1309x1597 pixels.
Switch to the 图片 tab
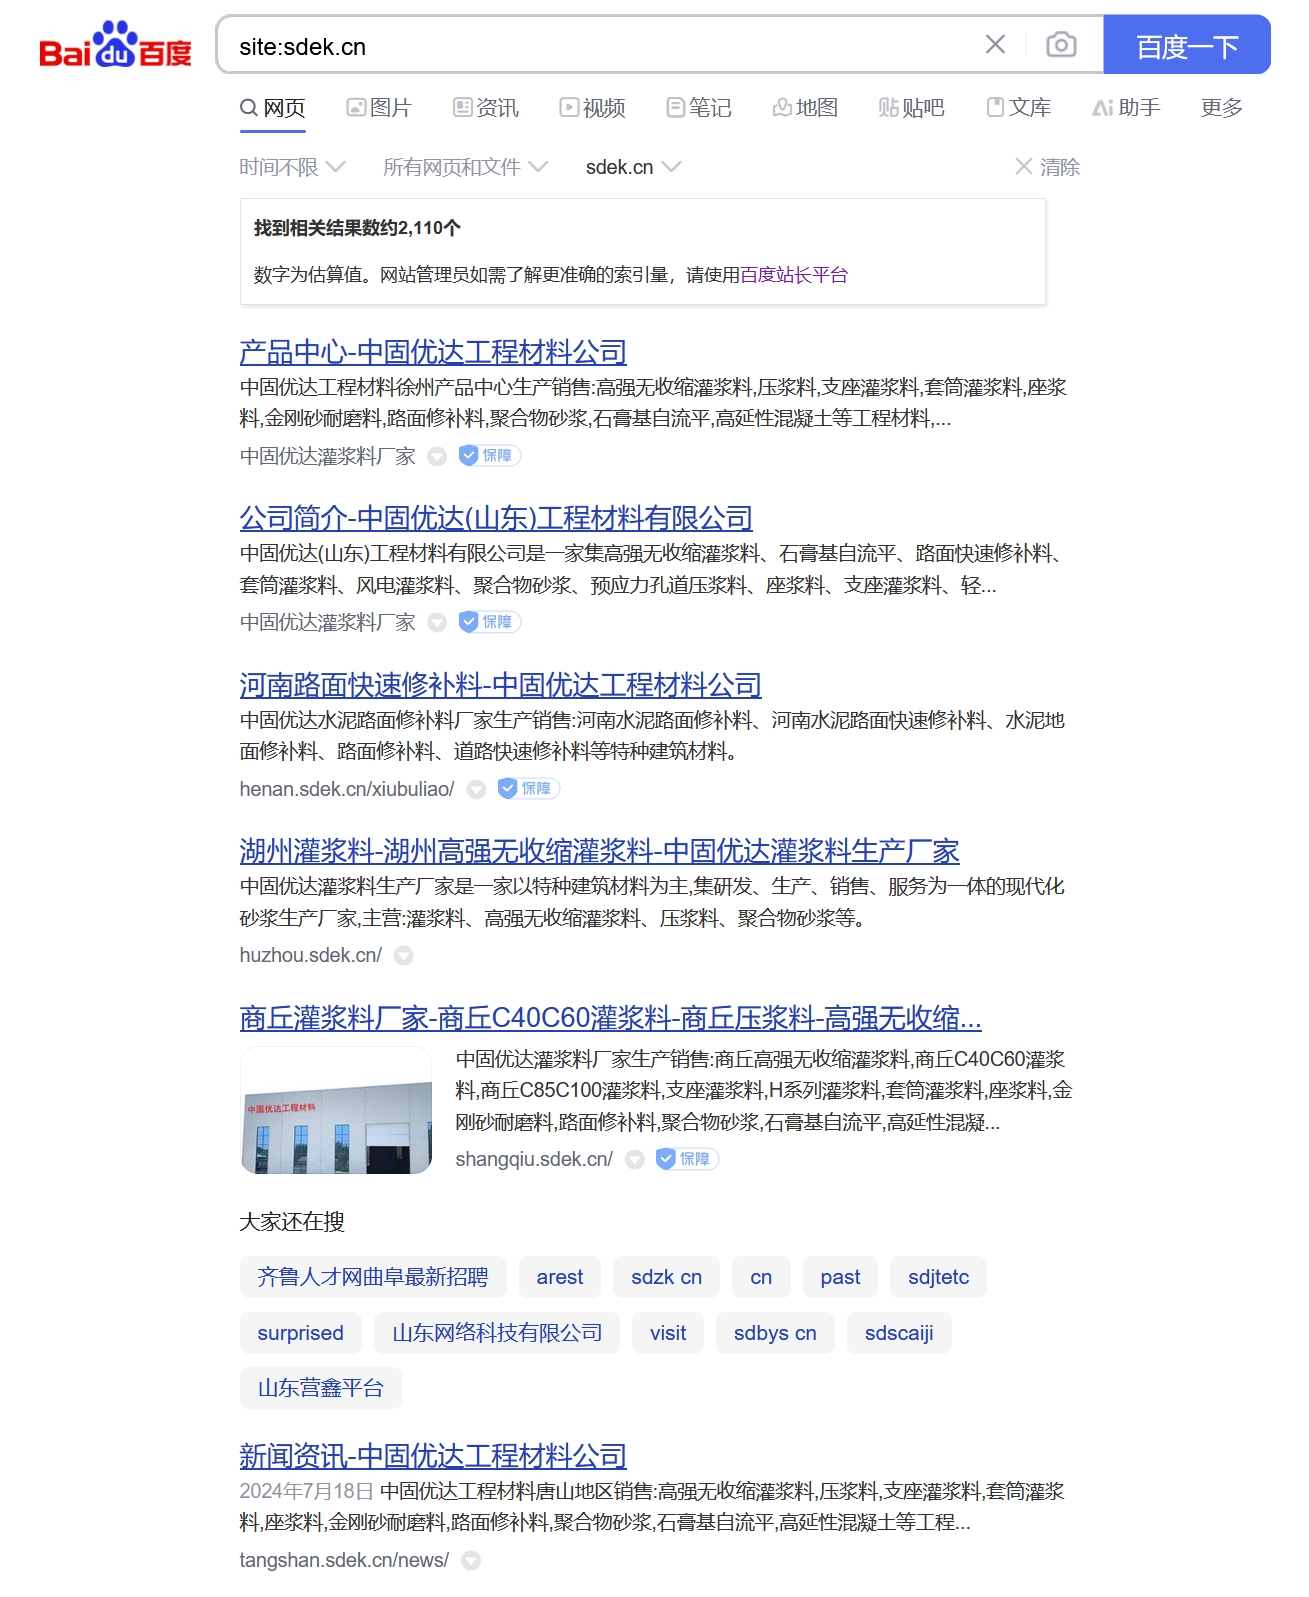pyautogui.click(x=379, y=108)
